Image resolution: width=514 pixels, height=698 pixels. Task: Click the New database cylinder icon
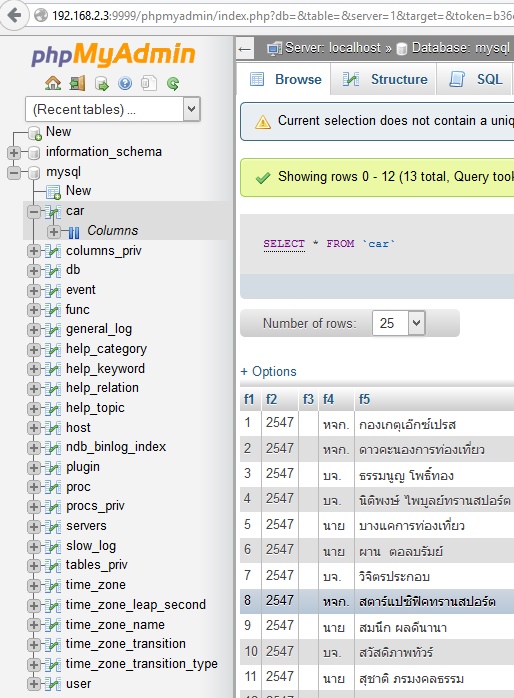(x=34, y=133)
